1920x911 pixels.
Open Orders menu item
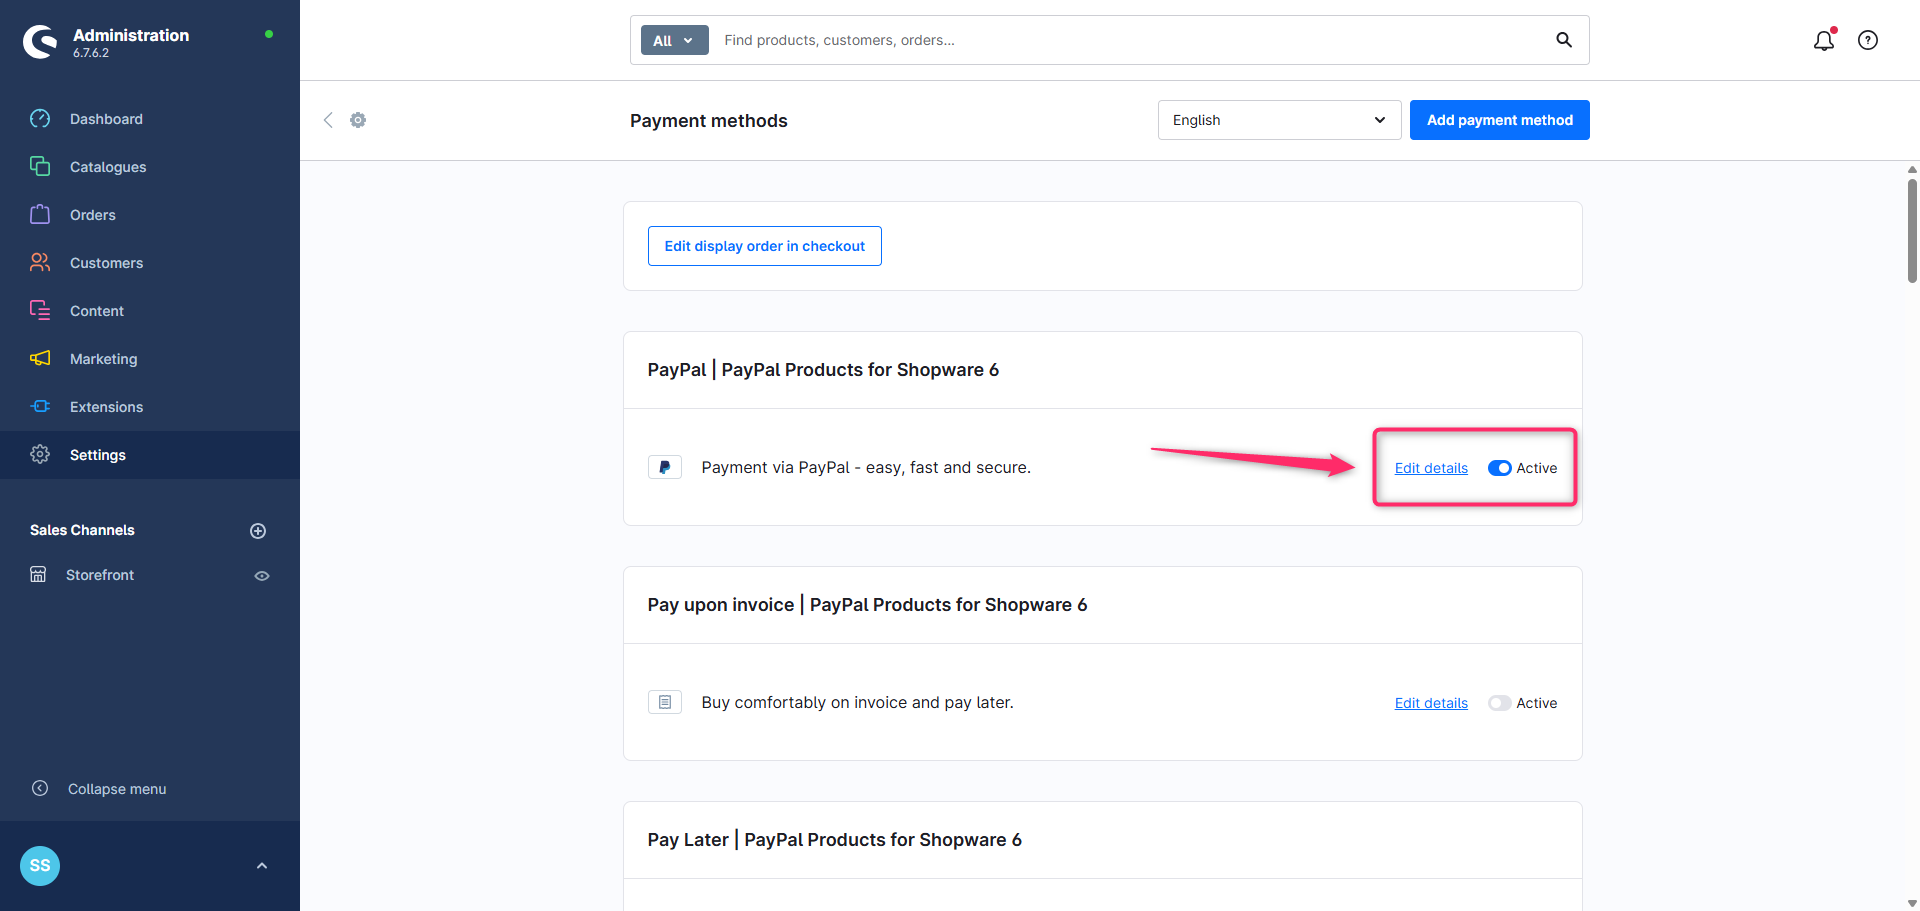[150, 215]
